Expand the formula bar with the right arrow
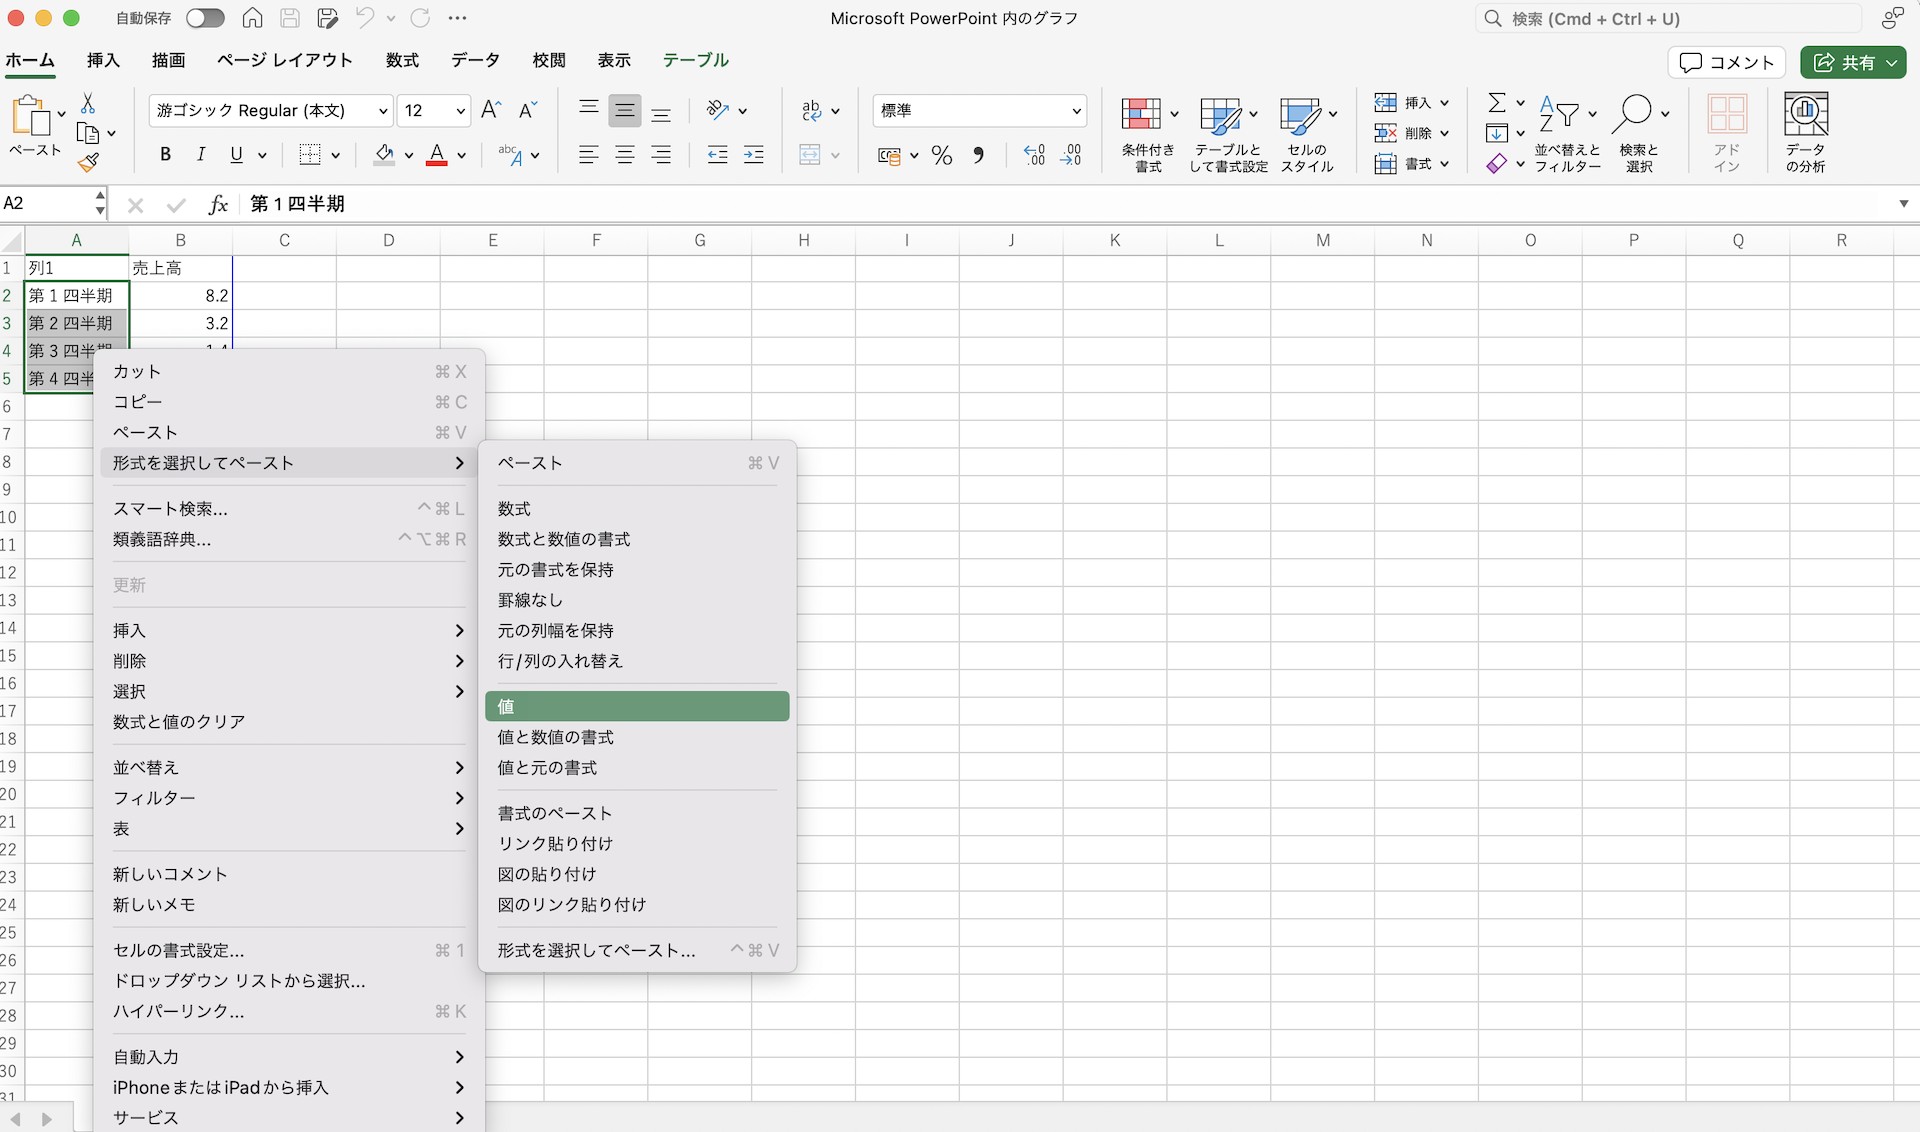Screen dimensions: 1920x1132 tap(1903, 203)
